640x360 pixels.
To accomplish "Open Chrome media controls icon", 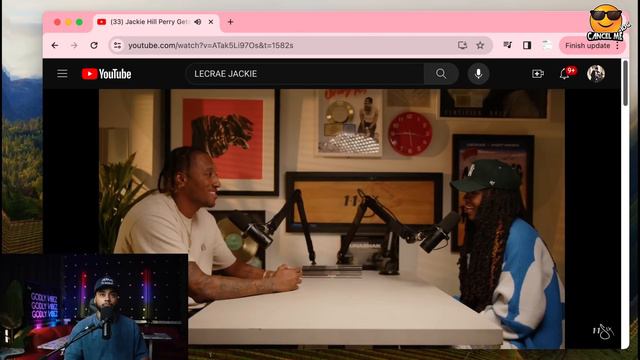I will click(x=507, y=45).
